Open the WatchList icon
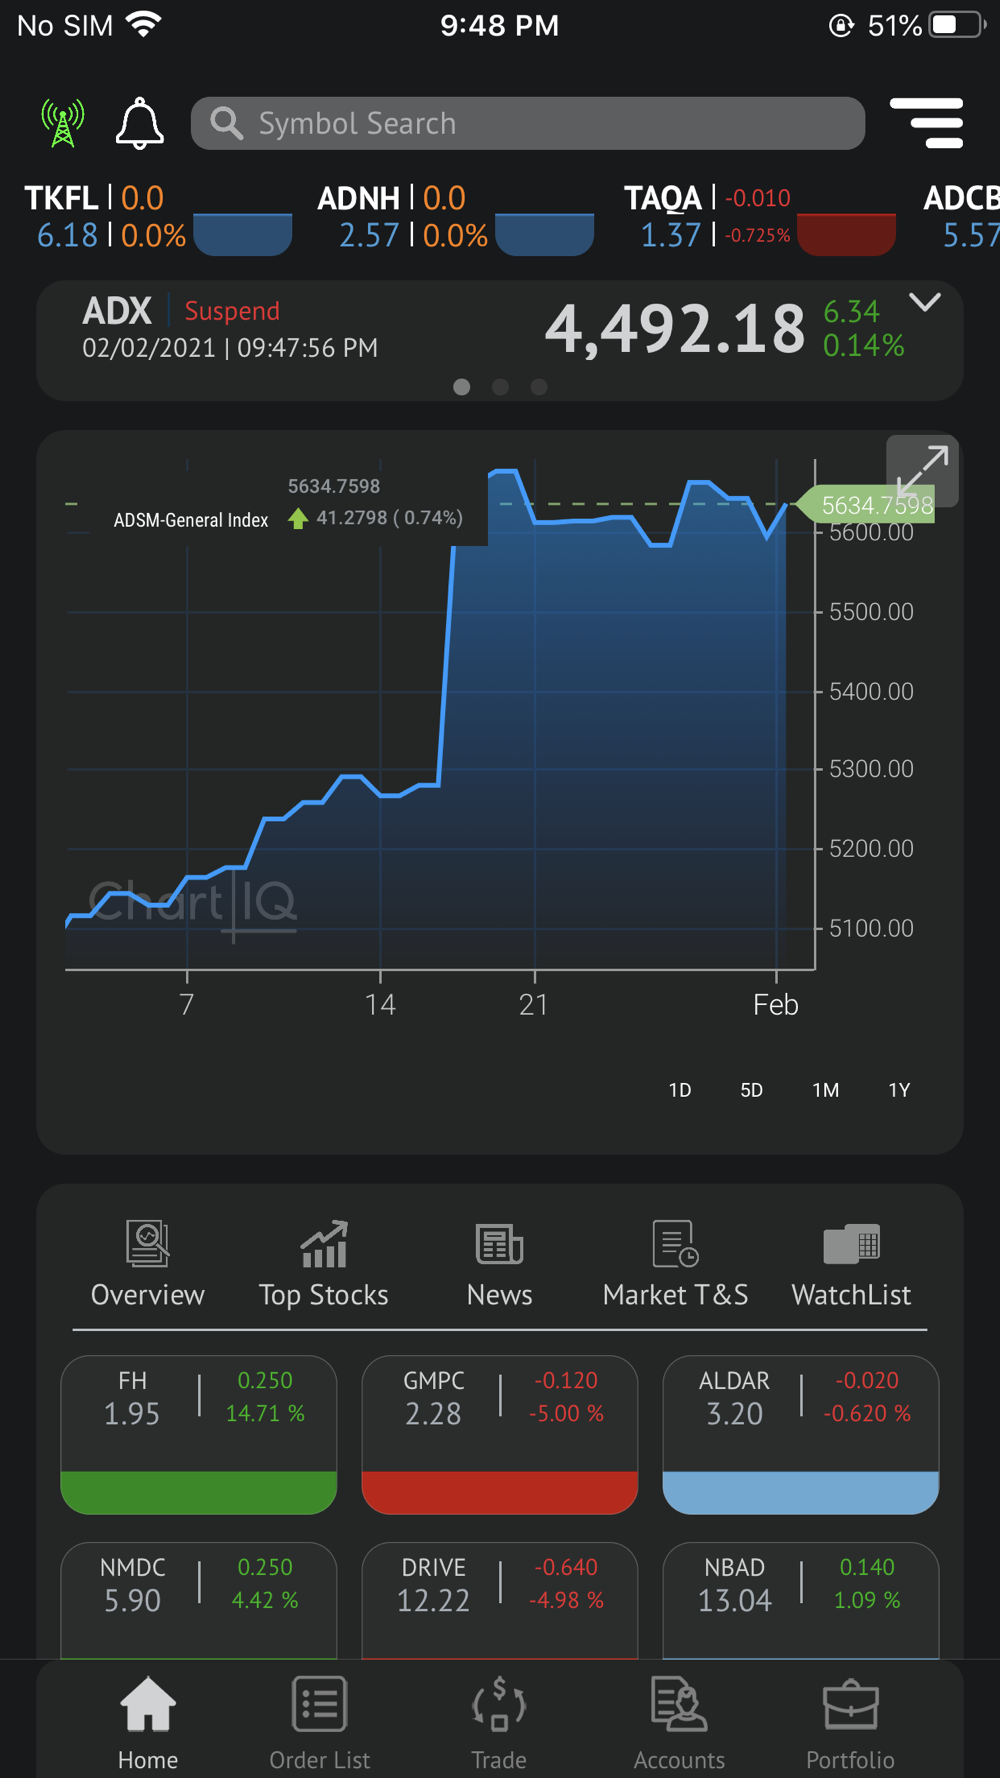The width and height of the screenshot is (1000, 1778). tap(852, 1244)
